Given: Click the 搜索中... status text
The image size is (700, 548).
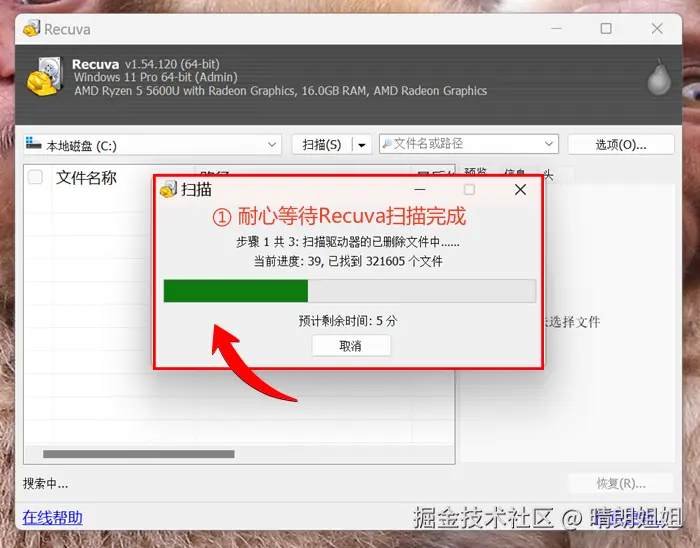Looking at the screenshot, I should (x=45, y=483).
